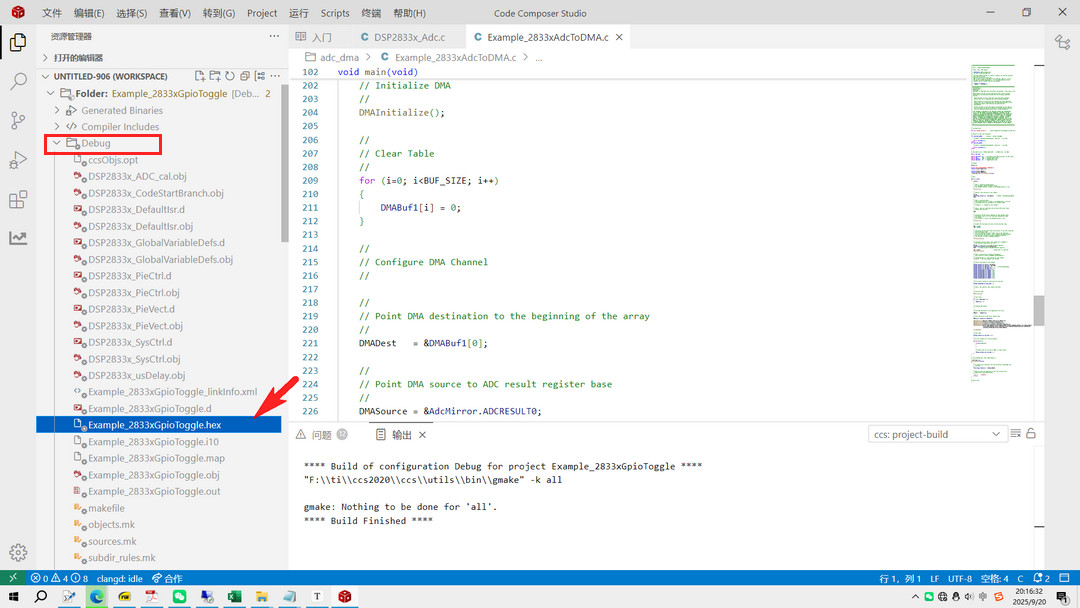Open the 运行 menu

coord(299,13)
